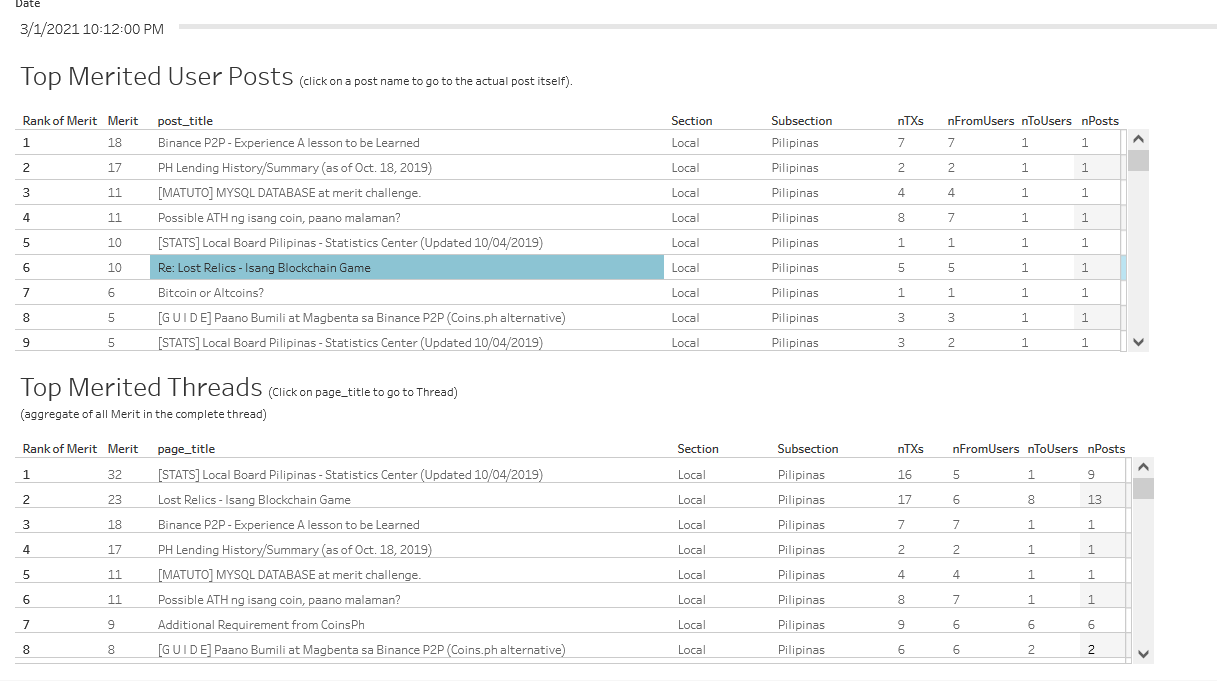Click Merit column header in Threads table

coord(123,449)
